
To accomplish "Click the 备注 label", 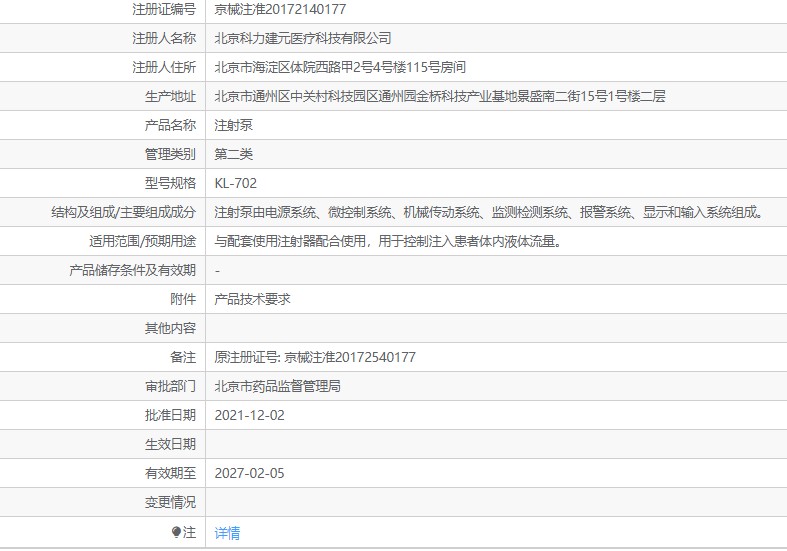I will click(183, 357).
